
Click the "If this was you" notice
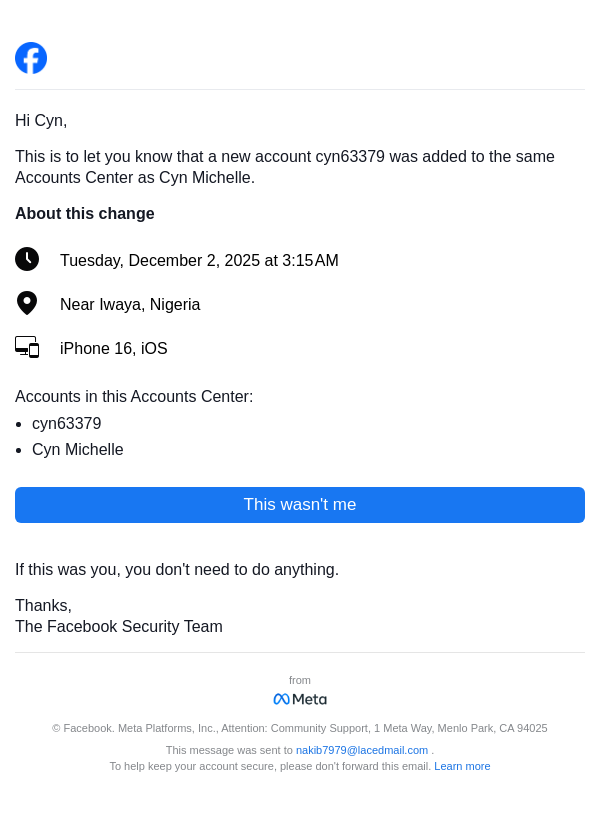177,569
